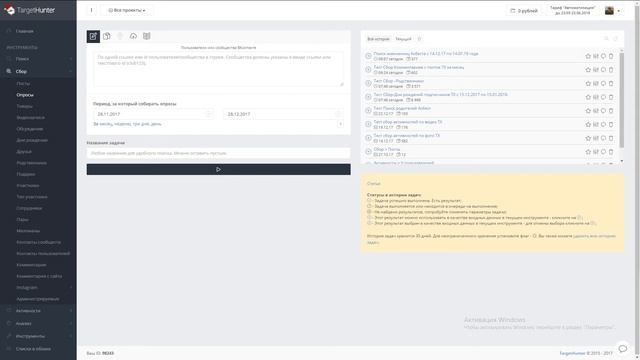640x360 pixels.
Task: Open the table icon for the 'Дни рождений подписчиков' task
Action: coord(596,97)
